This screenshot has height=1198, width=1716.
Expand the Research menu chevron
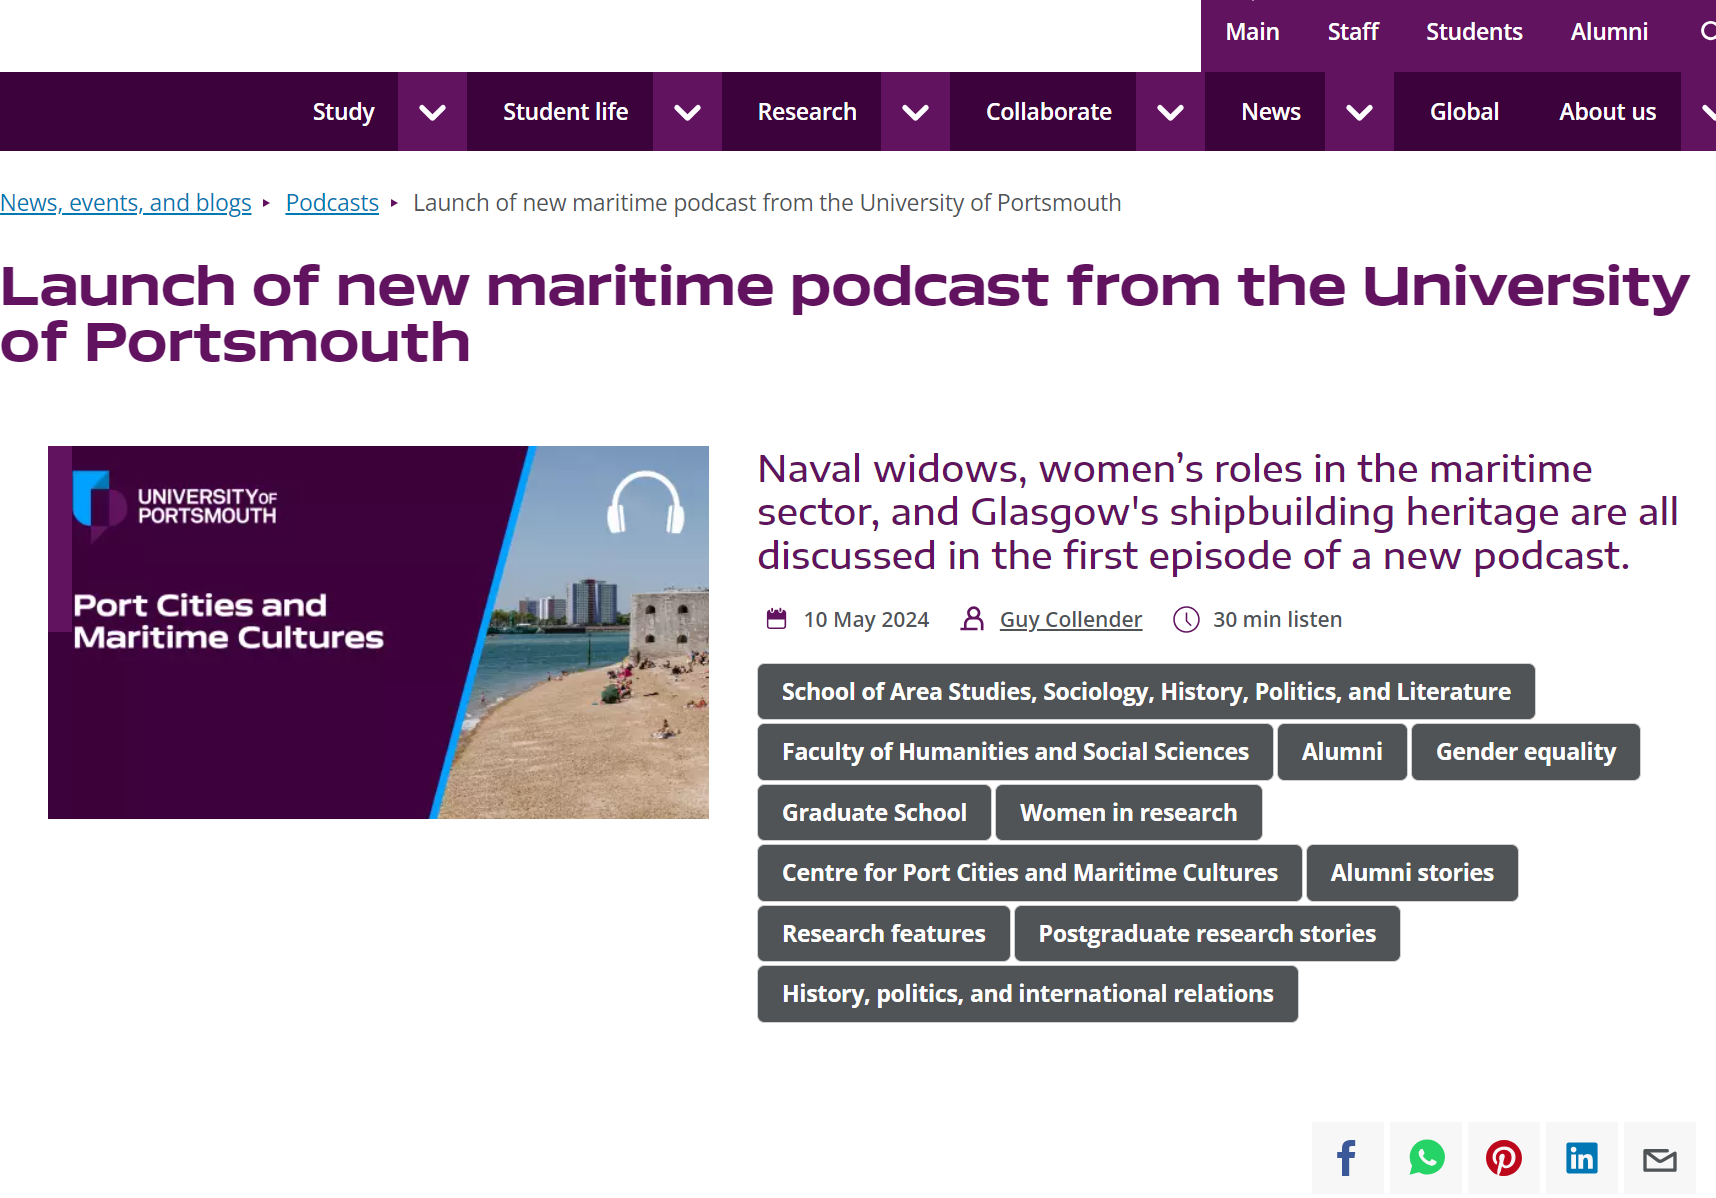click(915, 112)
